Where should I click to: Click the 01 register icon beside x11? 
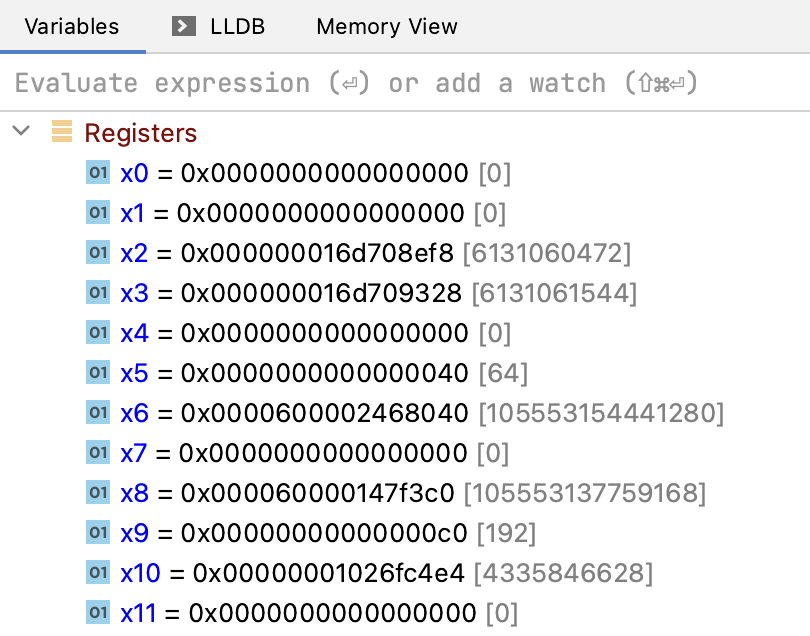click(98, 612)
